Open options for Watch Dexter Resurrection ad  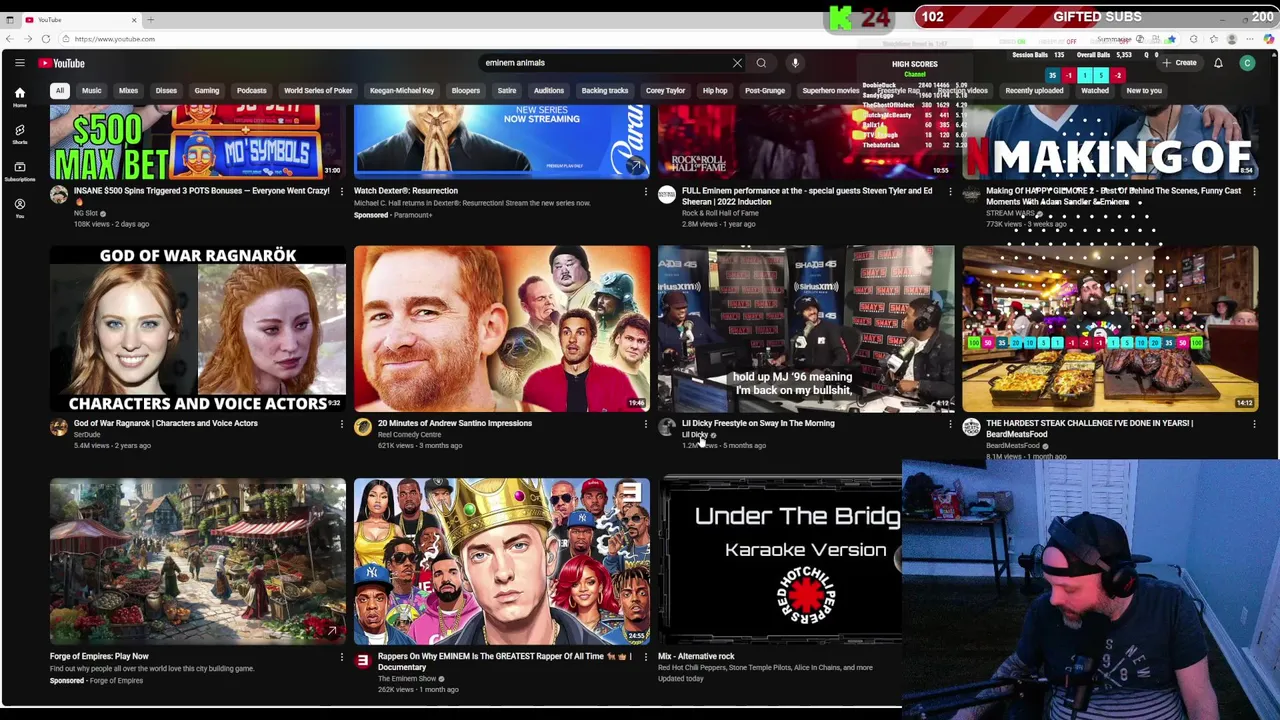[x=645, y=191]
